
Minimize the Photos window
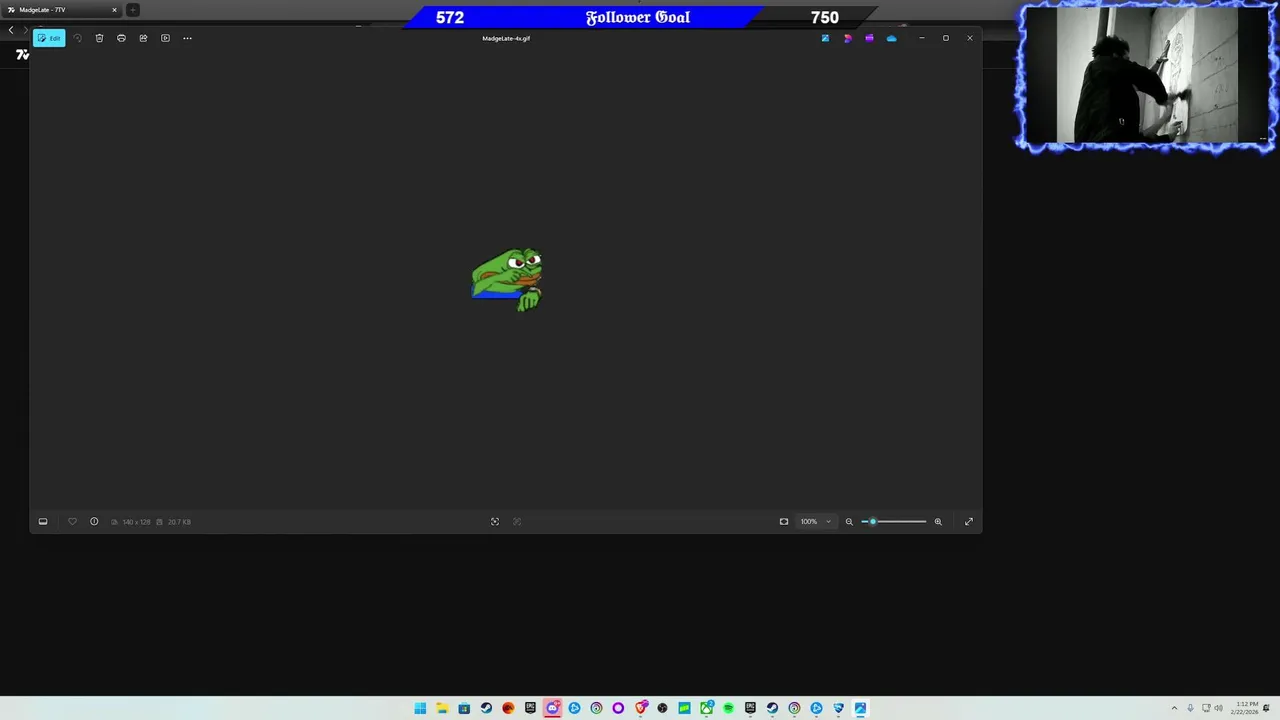click(921, 38)
